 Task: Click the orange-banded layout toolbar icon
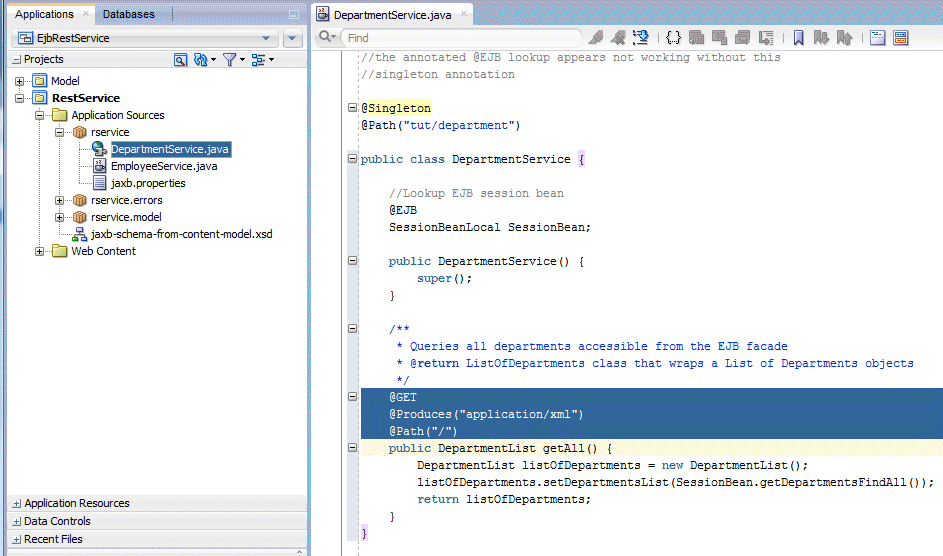click(x=900, y=38)
